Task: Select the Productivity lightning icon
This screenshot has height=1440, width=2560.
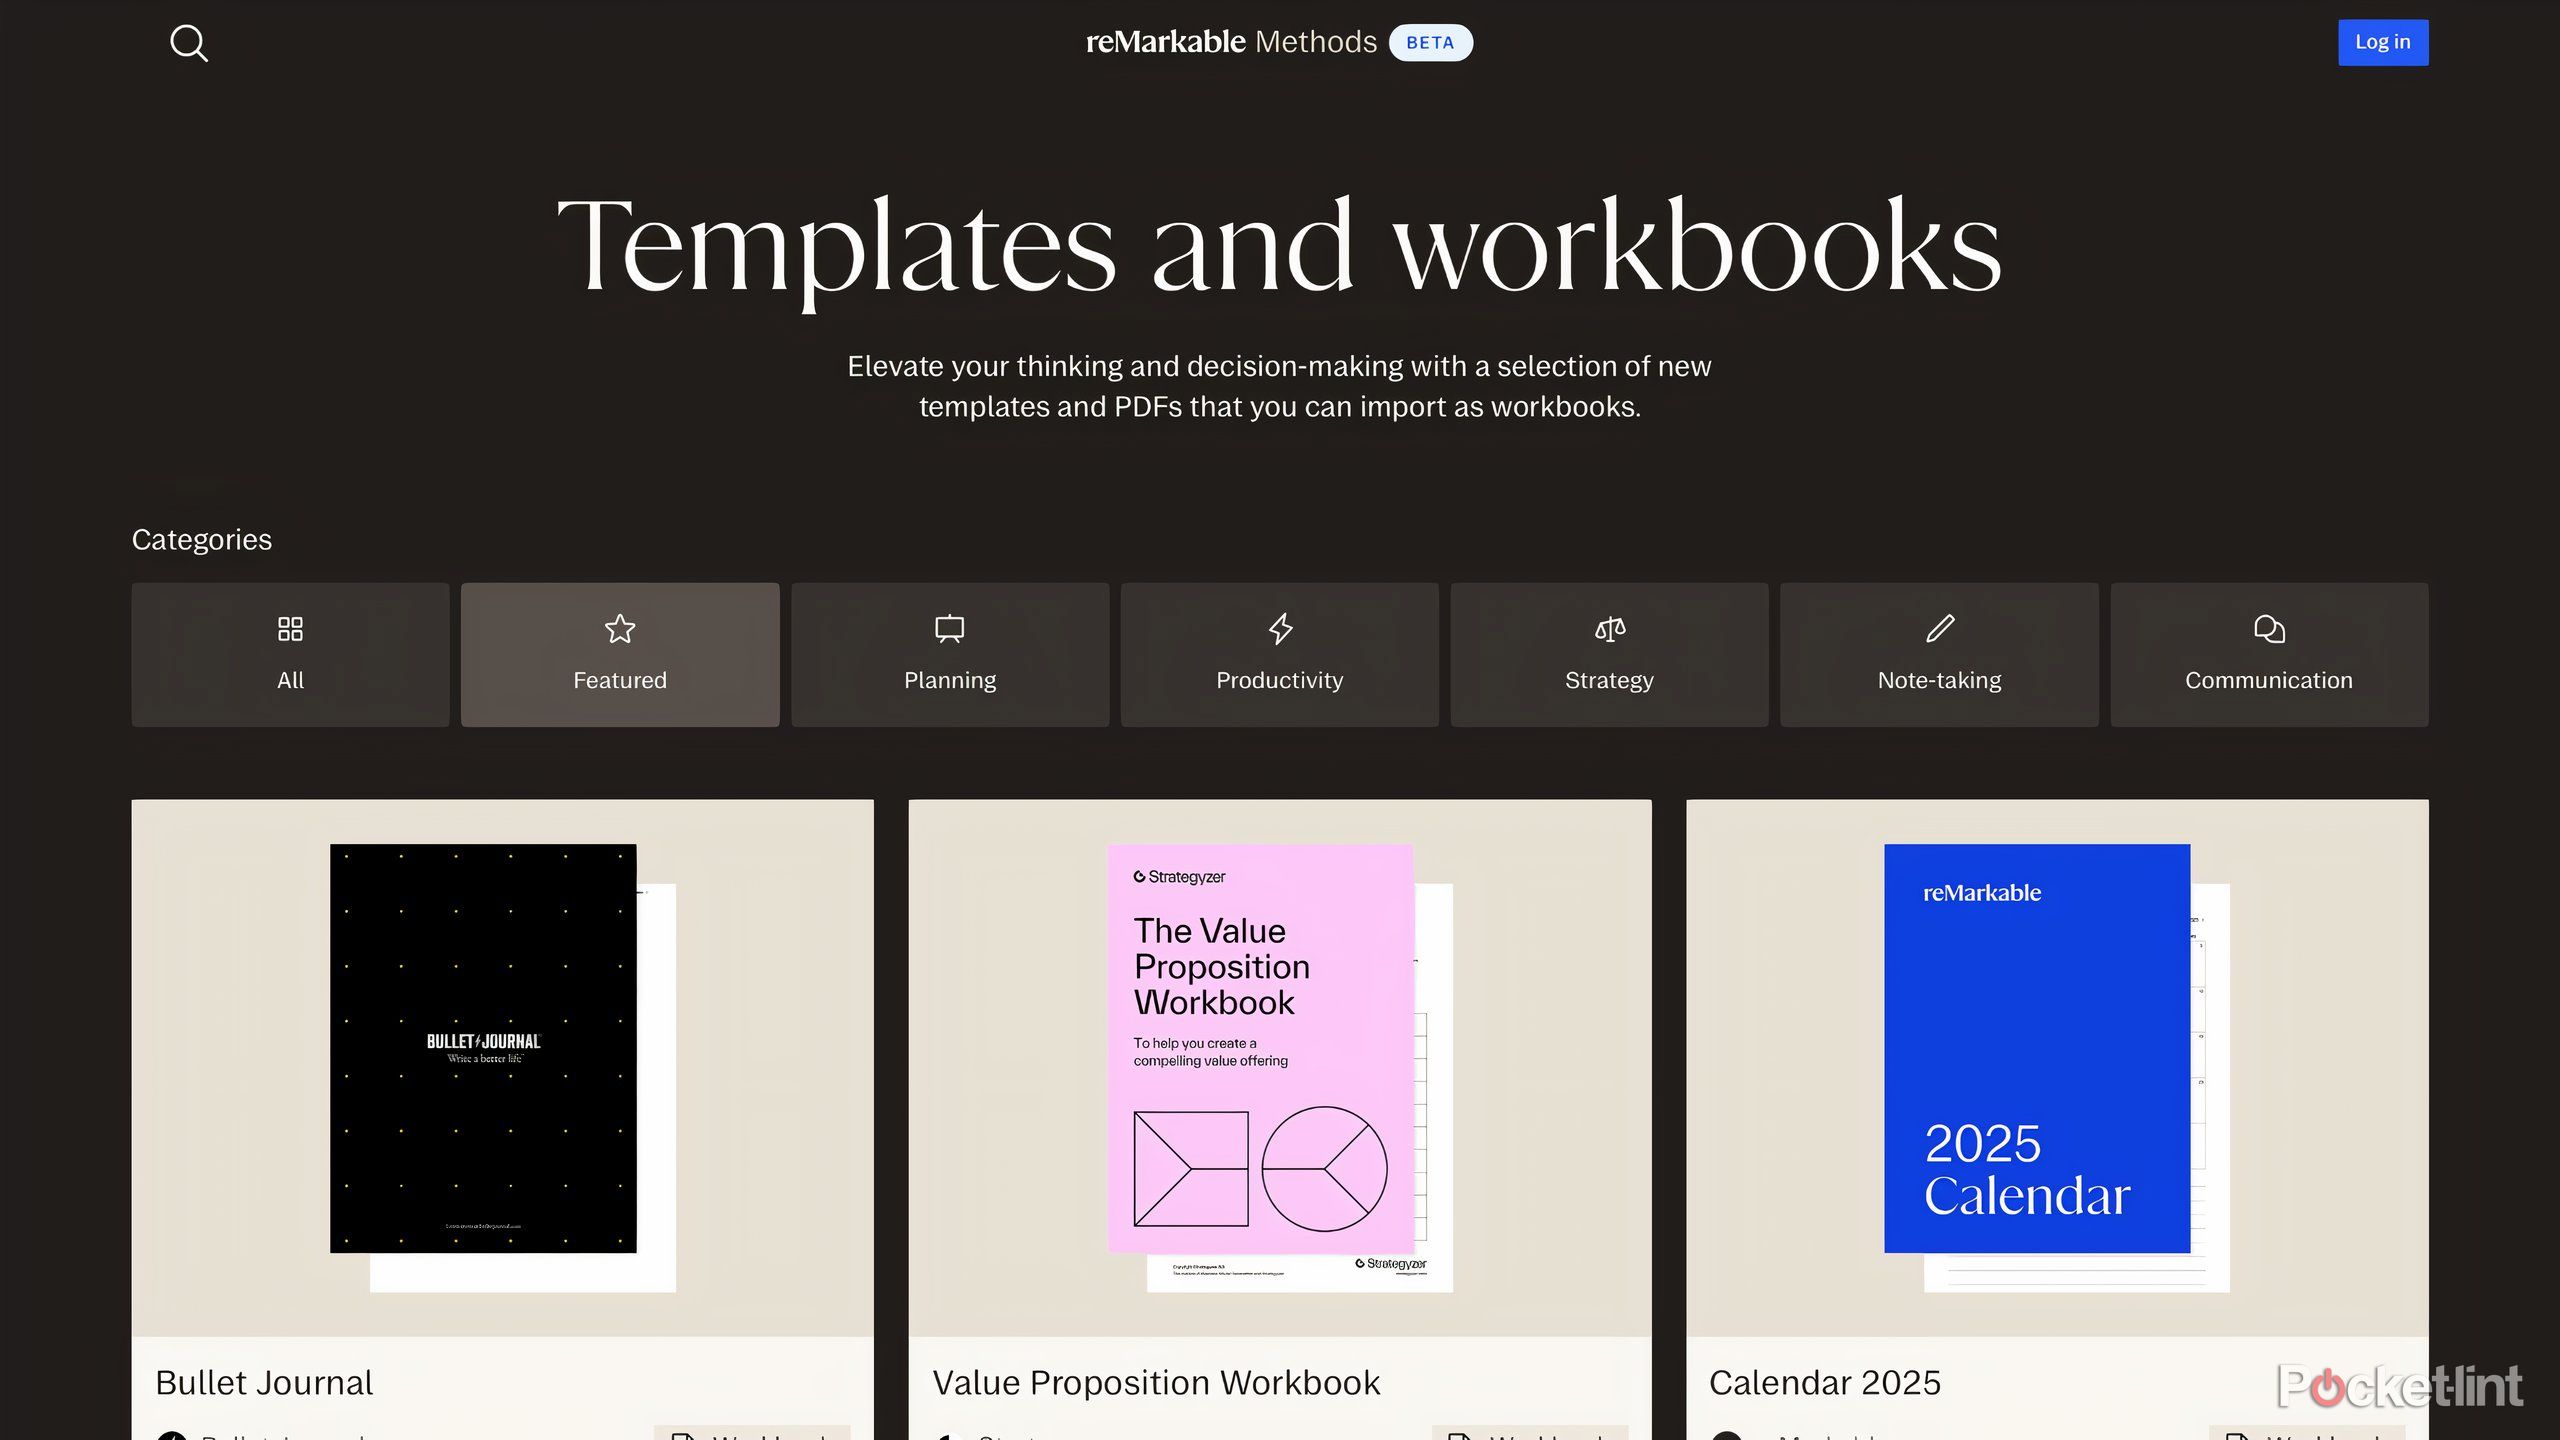Action: pos(1280,629)
